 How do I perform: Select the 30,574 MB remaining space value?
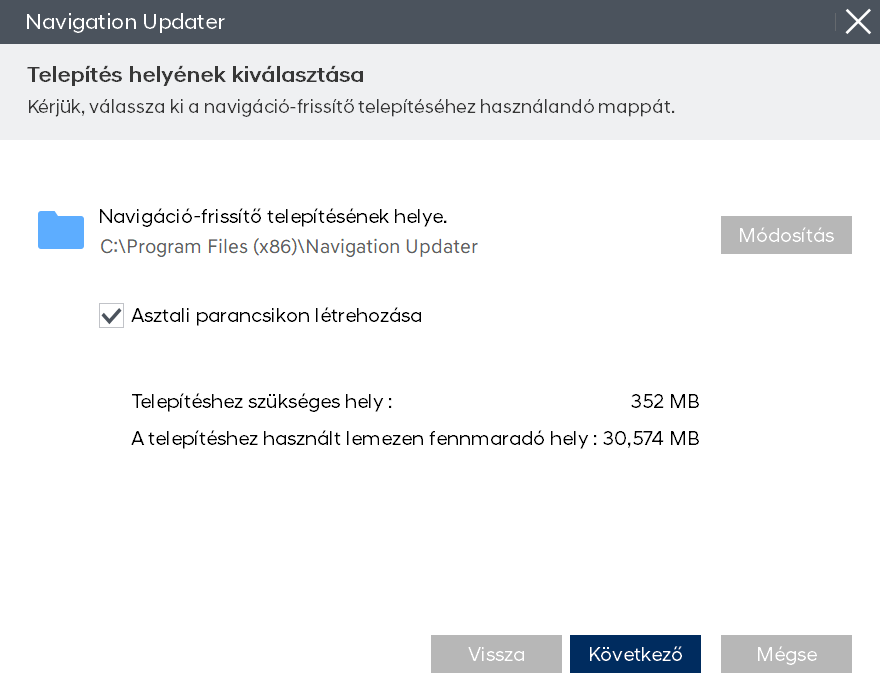point(651,438)
